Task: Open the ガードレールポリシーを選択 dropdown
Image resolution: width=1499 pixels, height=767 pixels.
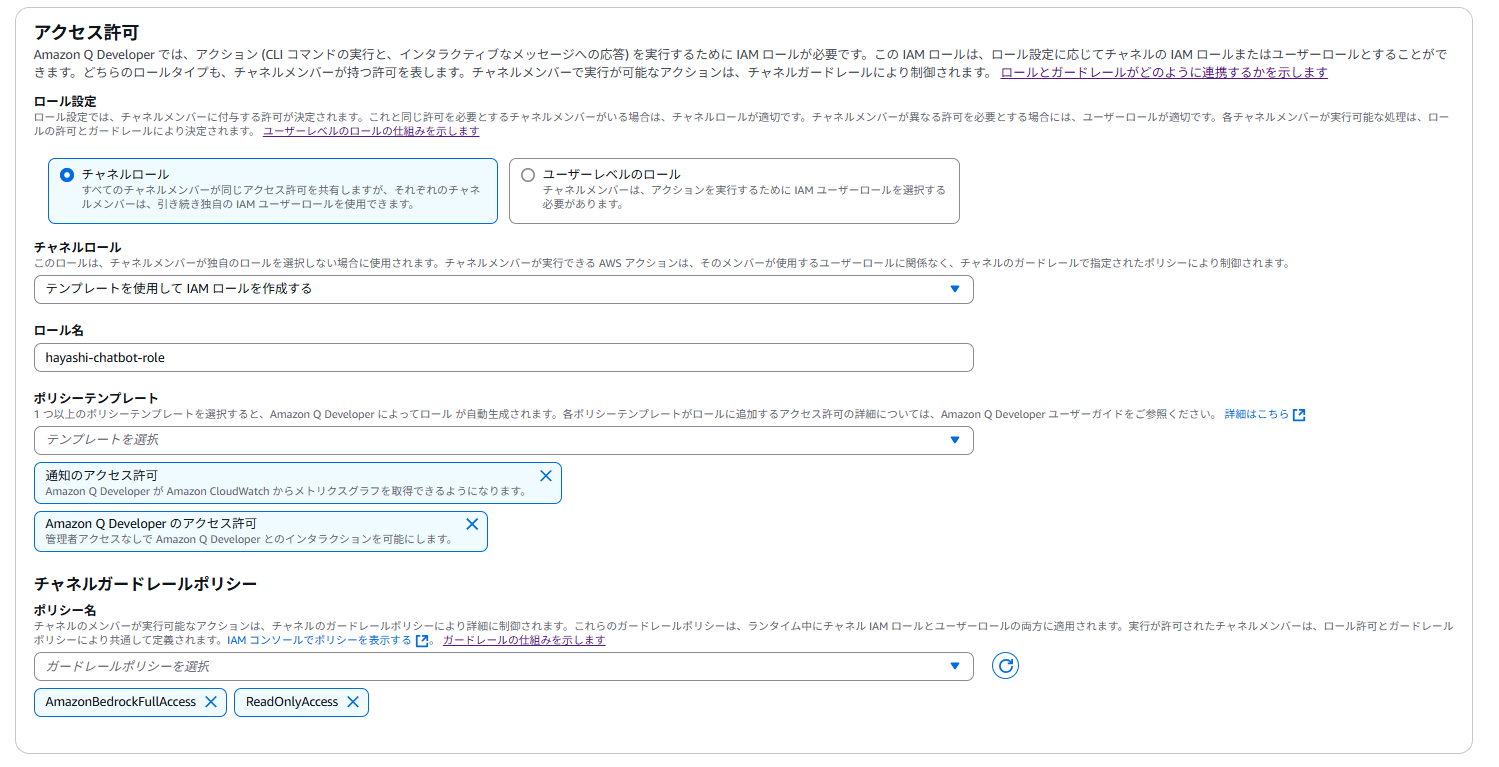Action: point(503,666)
